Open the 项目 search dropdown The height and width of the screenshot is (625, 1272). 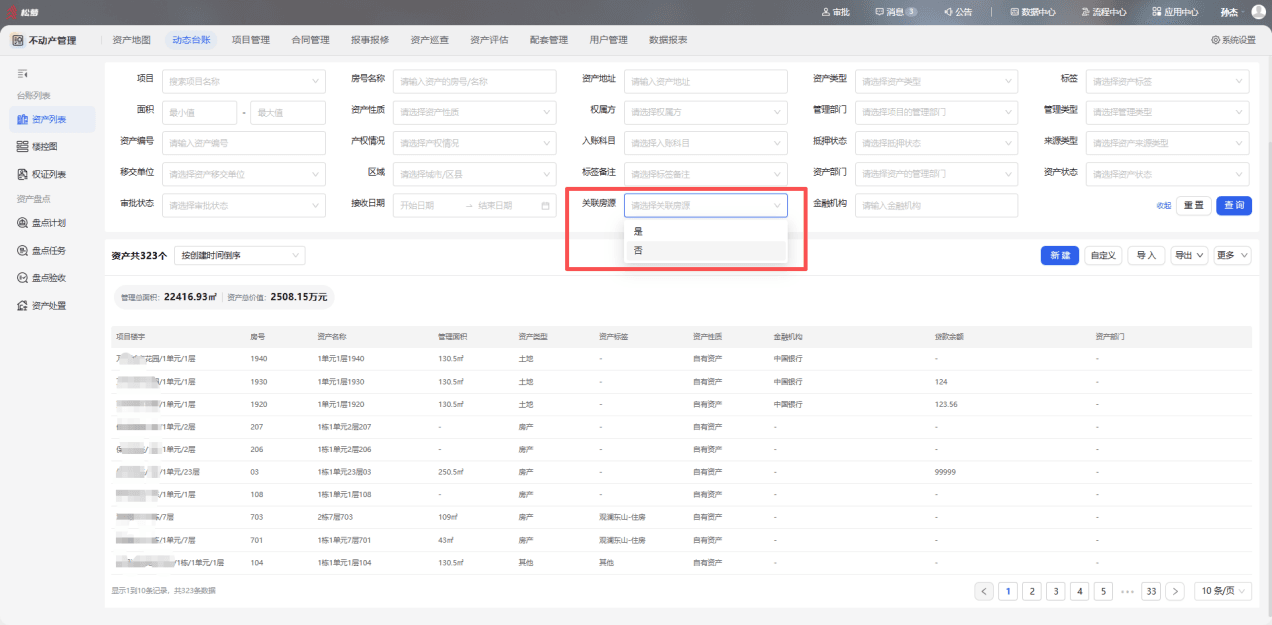coord(244,81)
